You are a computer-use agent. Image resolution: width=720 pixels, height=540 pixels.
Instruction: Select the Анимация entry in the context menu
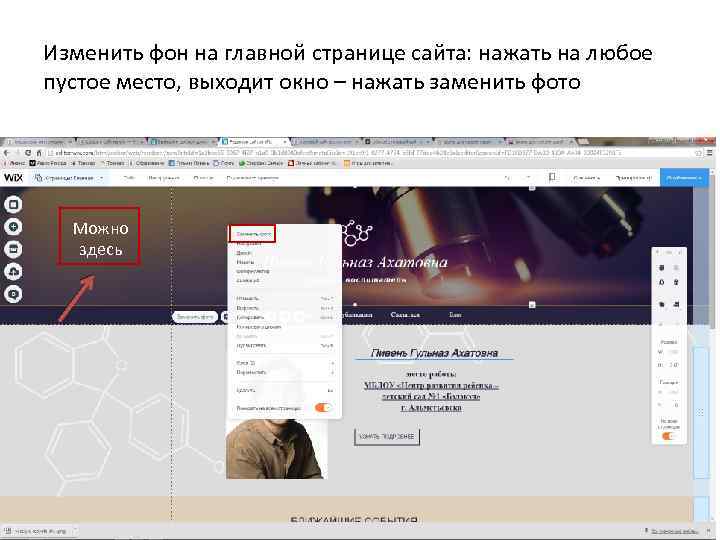point(248,281)
